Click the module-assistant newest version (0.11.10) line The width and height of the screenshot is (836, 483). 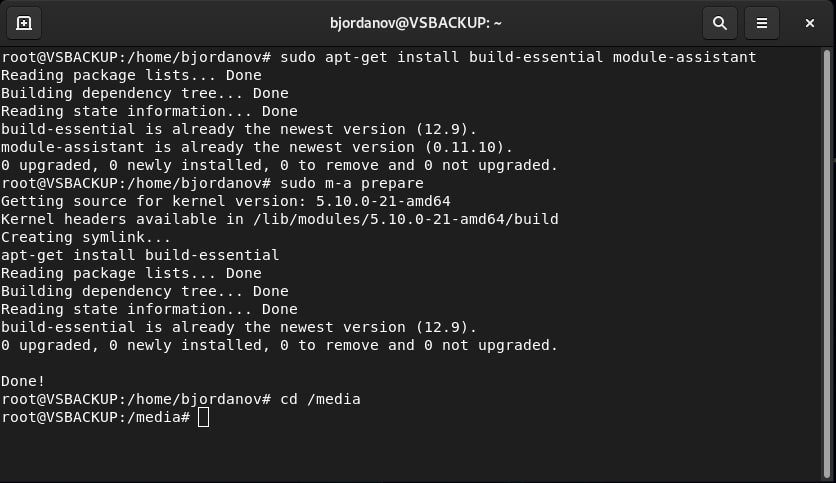pyautogui.click(x=256, y=147)
